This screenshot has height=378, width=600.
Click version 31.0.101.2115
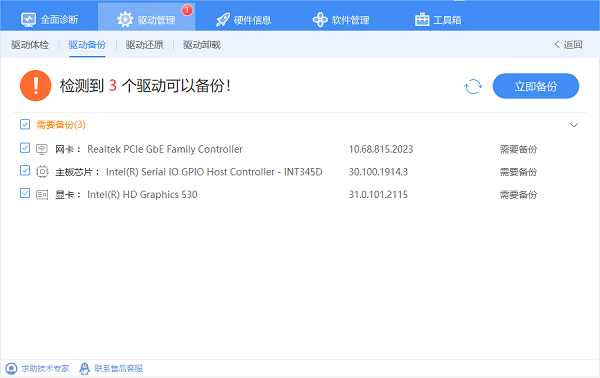378,195
